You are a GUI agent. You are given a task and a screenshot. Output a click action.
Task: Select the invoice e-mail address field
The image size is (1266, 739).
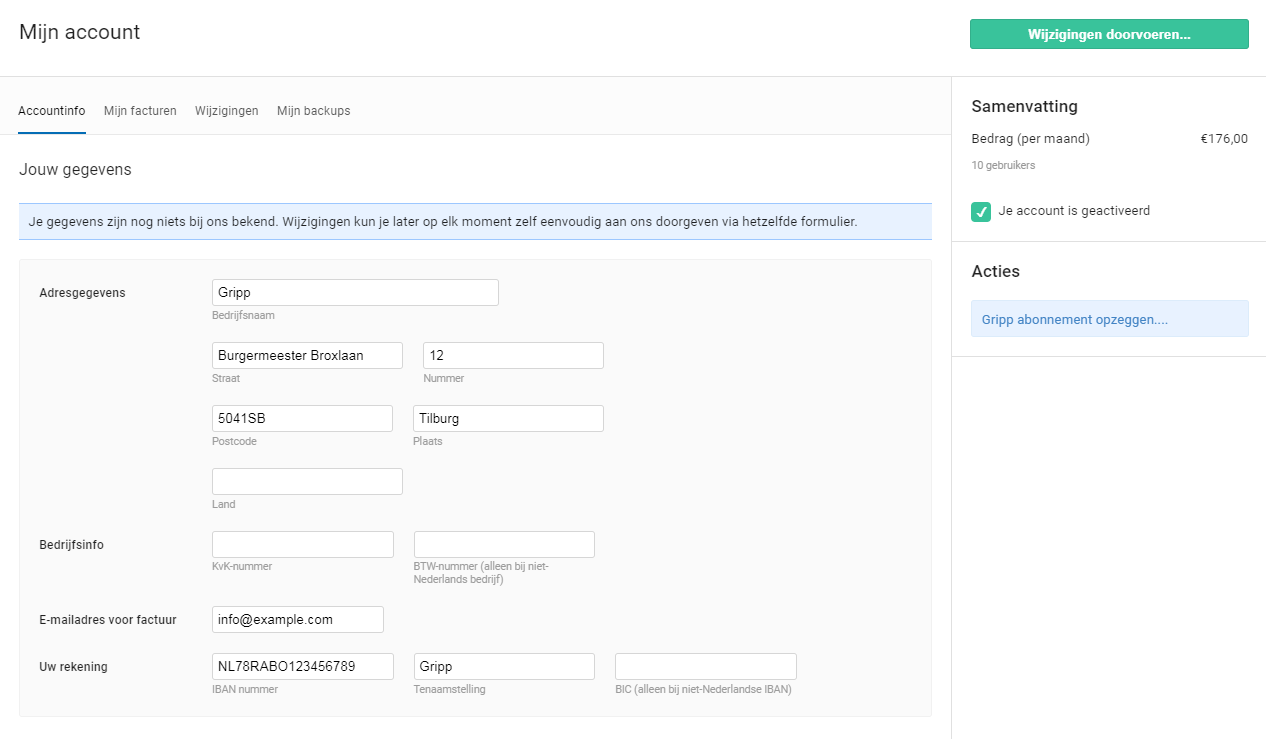pos(297,620)
